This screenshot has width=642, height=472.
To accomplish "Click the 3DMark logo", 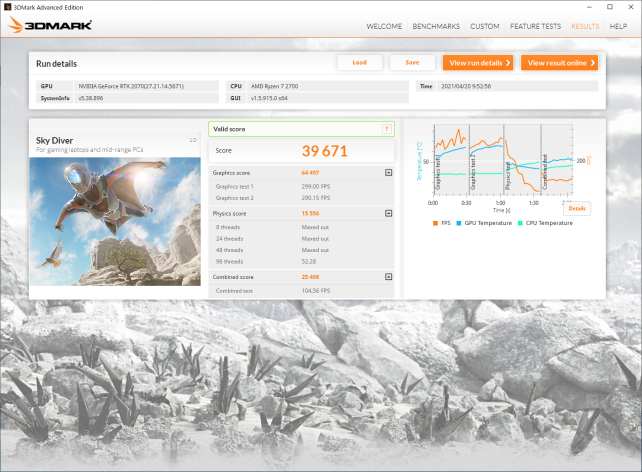I will [50, 25].
